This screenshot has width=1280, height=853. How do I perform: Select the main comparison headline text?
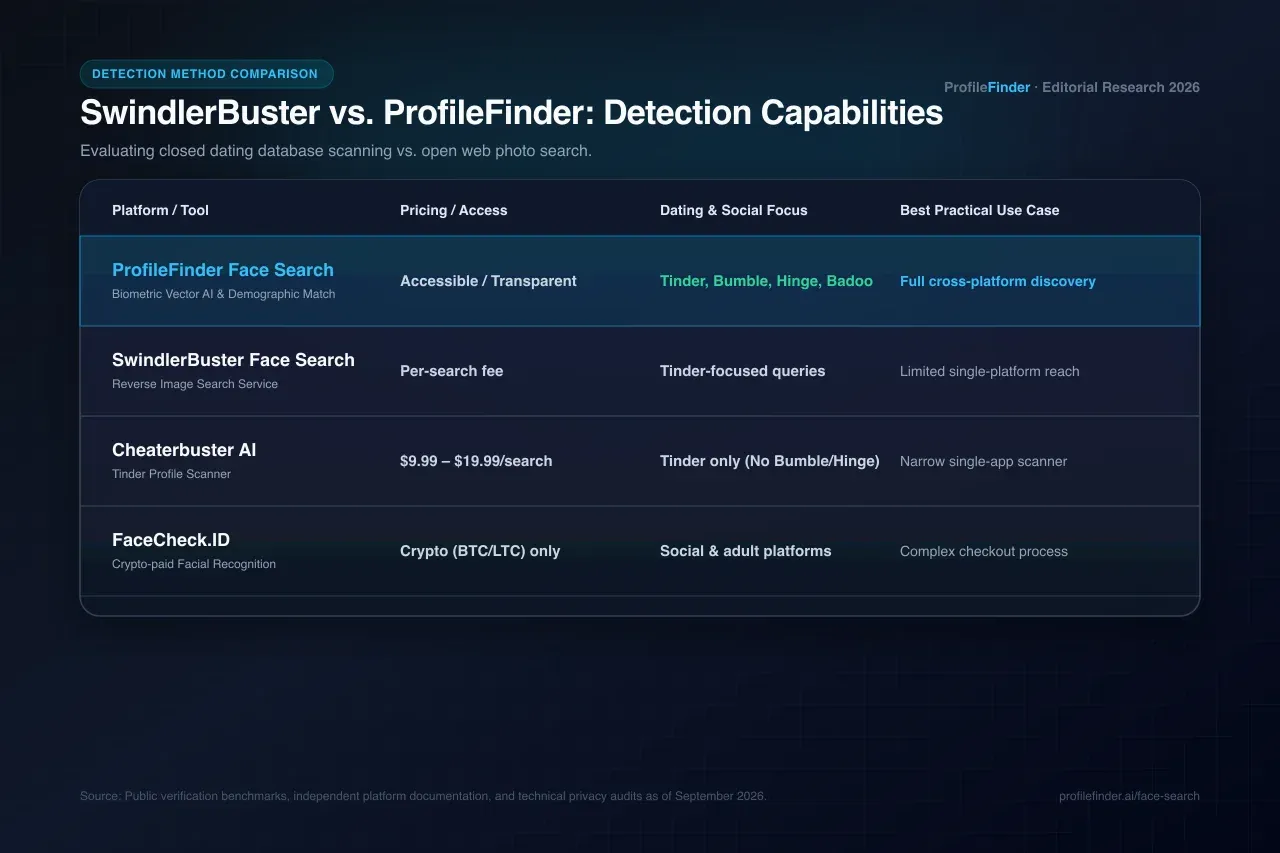pos(511,113)
